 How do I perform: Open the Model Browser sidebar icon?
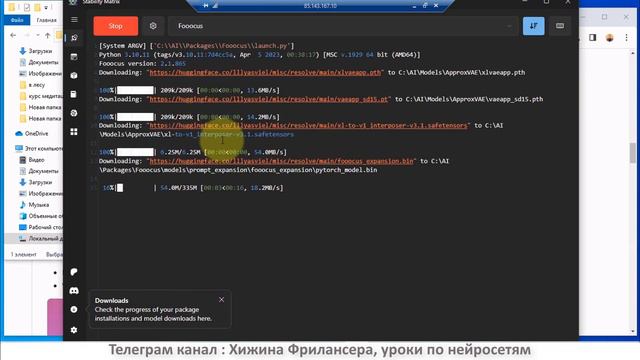click(x=74, y=113)
